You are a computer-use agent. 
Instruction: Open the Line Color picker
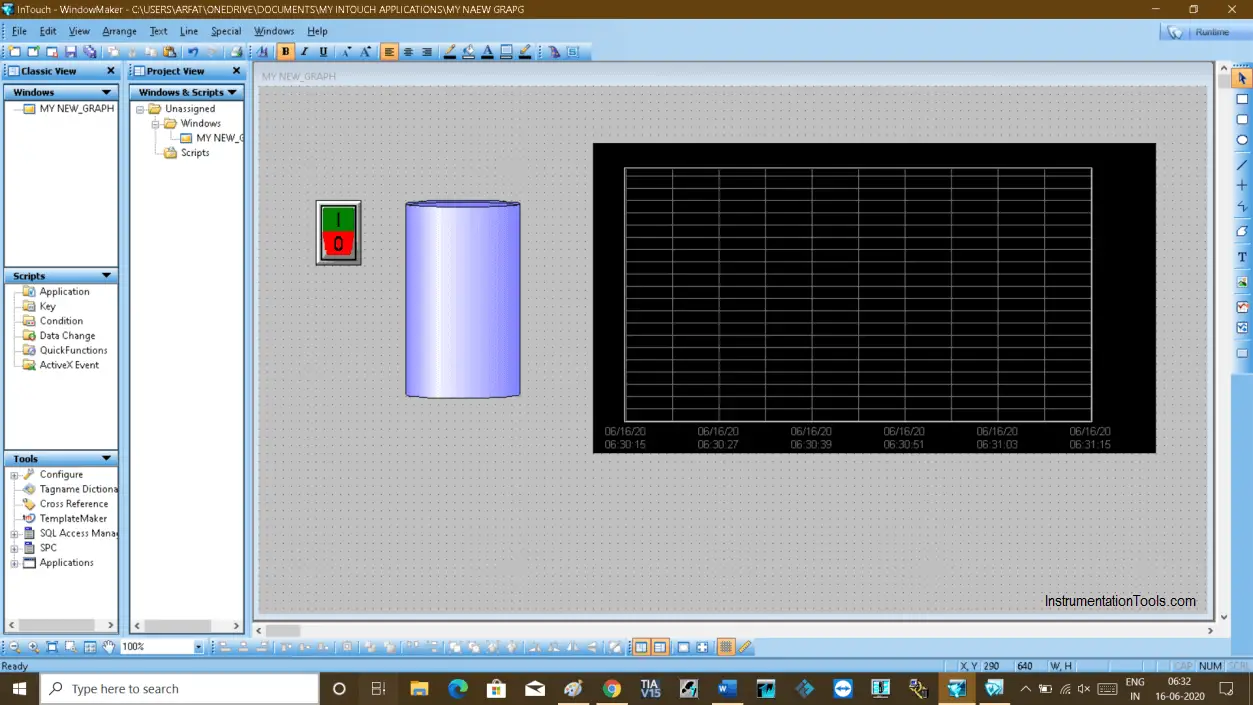click(x=450, y=52)
